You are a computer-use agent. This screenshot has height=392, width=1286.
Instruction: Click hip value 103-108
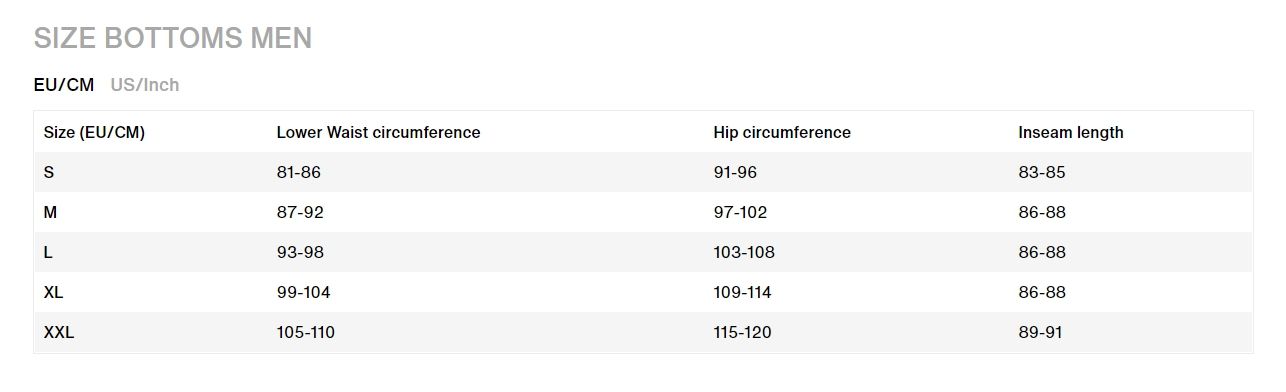tap(745, 252)
